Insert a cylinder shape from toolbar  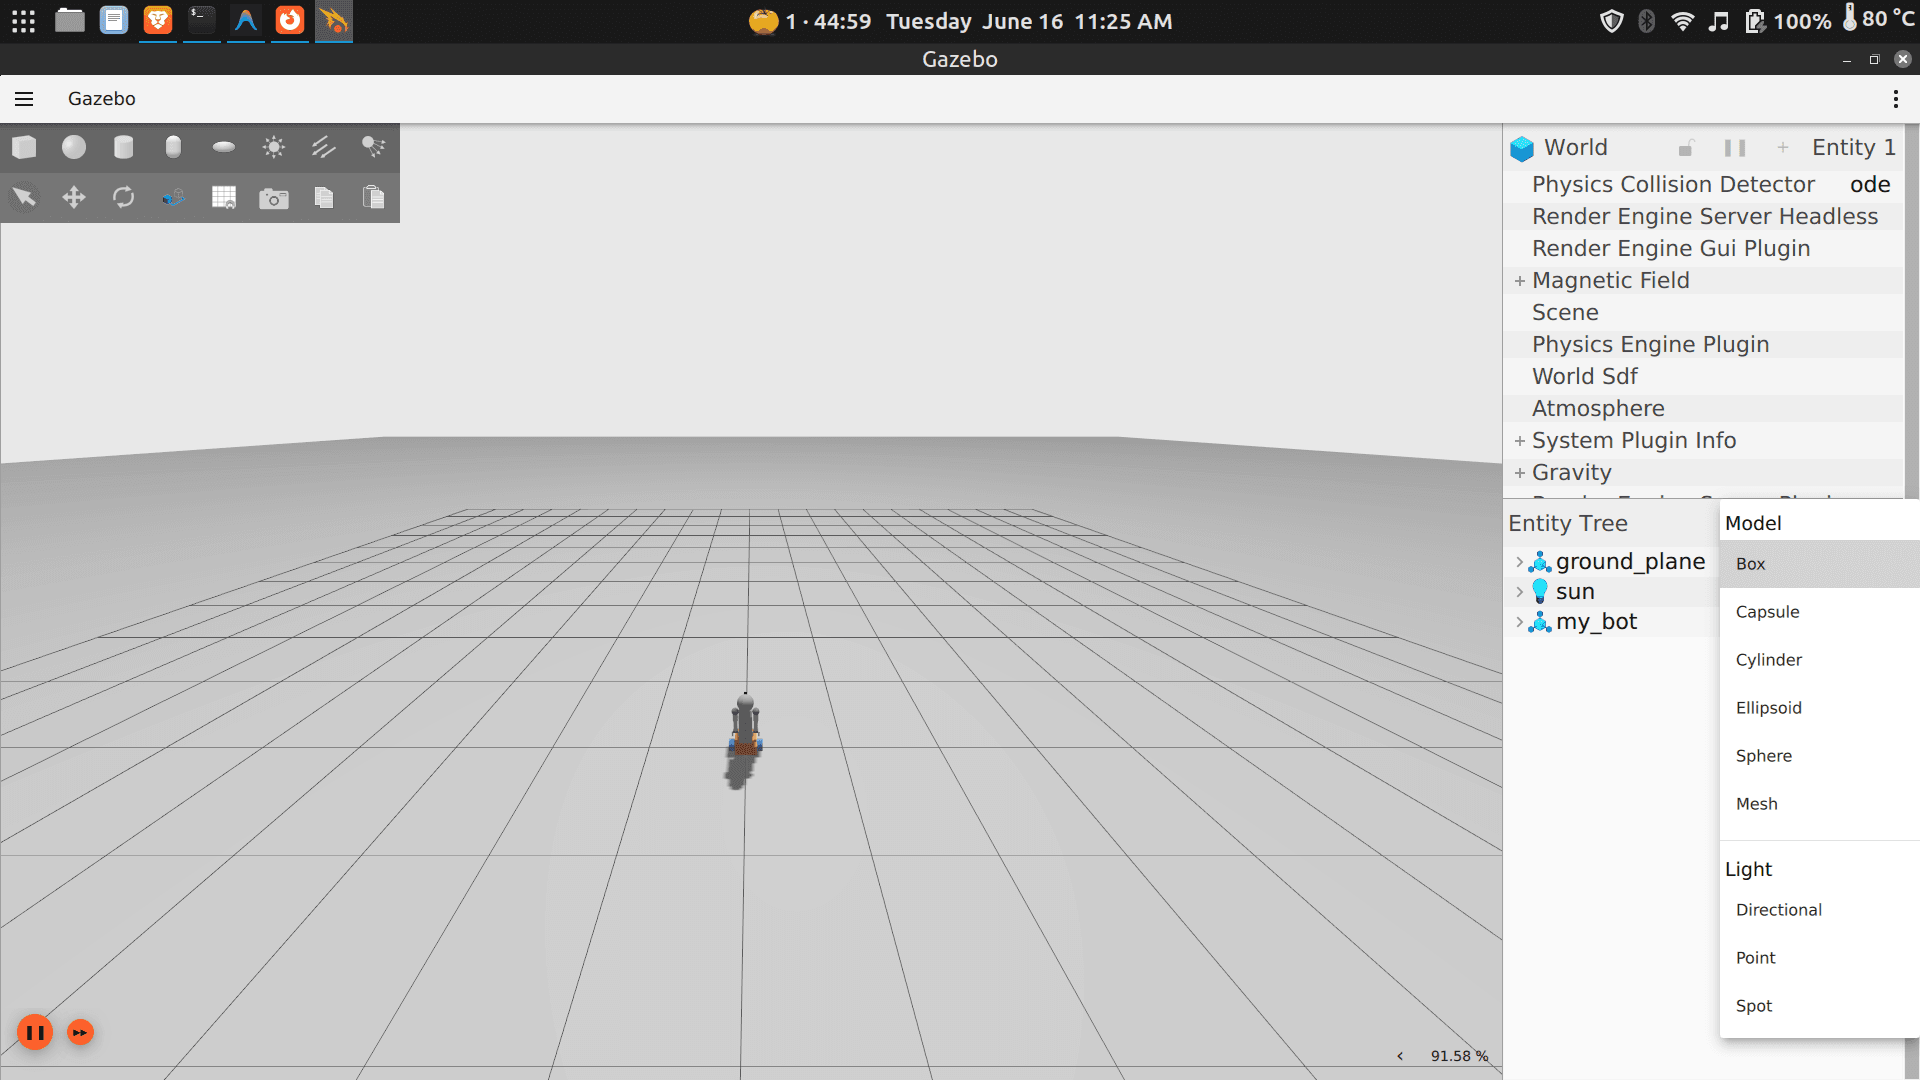(124, 148)
